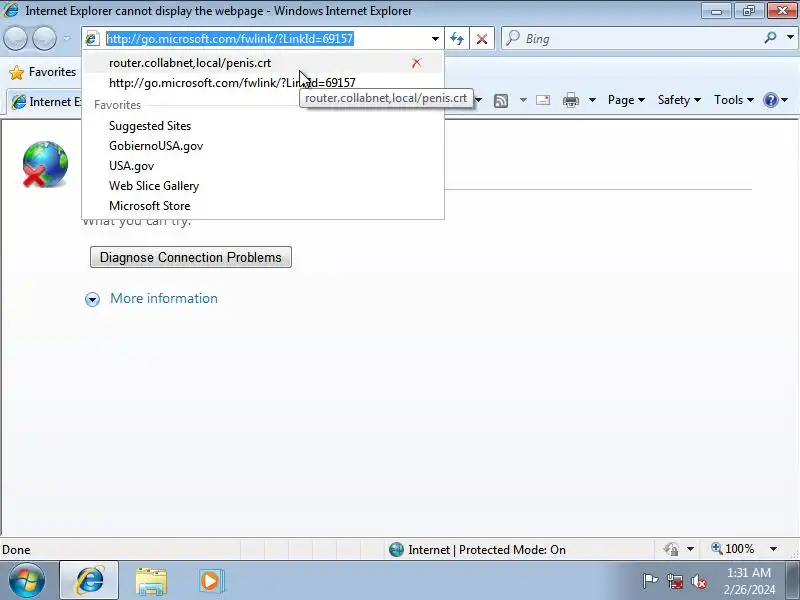Image resolution: width=800 pixels, height=600 pixels.
Task: Open the Safety menu
Action: (679, 100)
